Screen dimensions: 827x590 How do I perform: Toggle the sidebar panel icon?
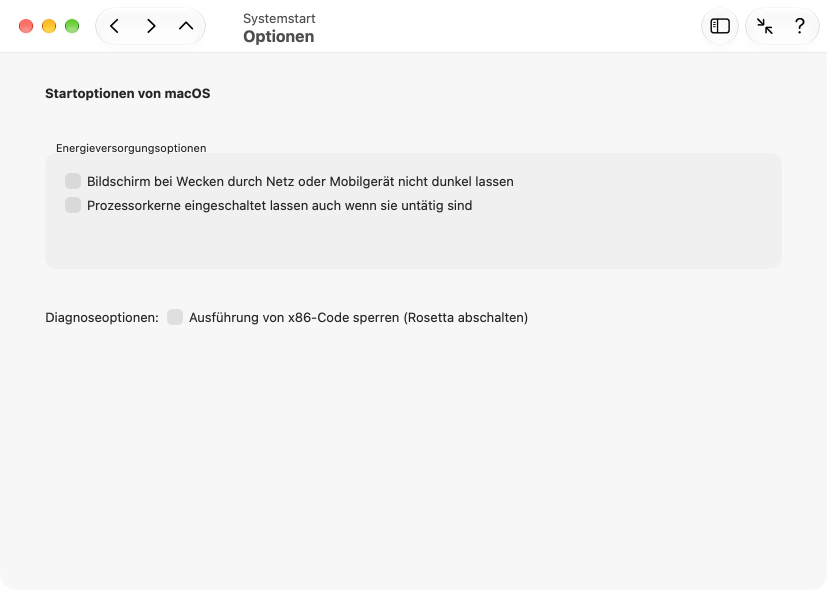click(720, 26)
